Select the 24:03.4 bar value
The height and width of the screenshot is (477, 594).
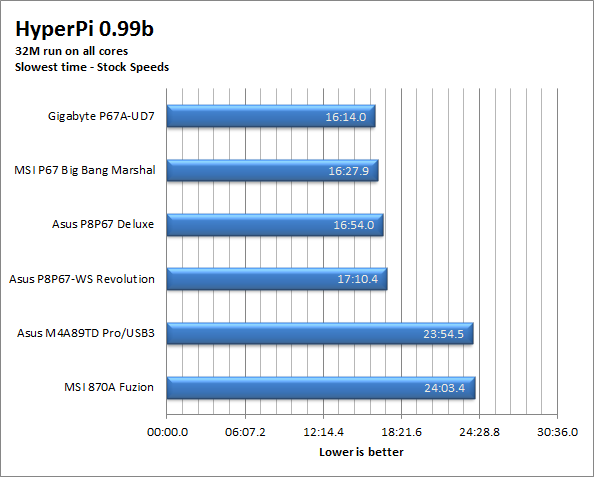click(445, 388)
